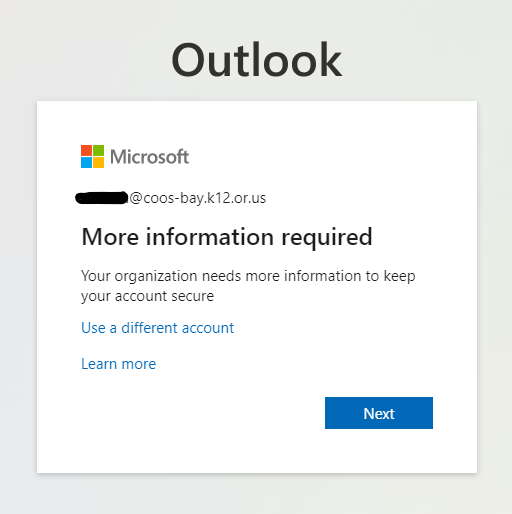The height and width of the screenshot is (514, 512).
Task: Click 'Your organization needs' description line
Action: click(248, 276)
